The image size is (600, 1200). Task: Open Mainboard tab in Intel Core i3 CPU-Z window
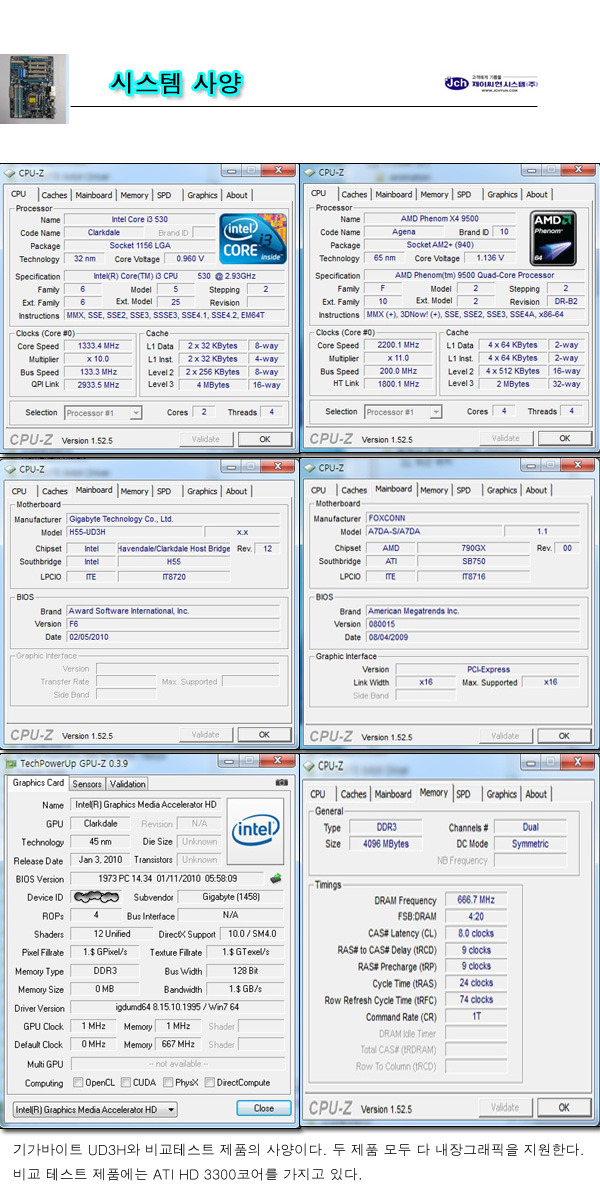pos(94,195)
